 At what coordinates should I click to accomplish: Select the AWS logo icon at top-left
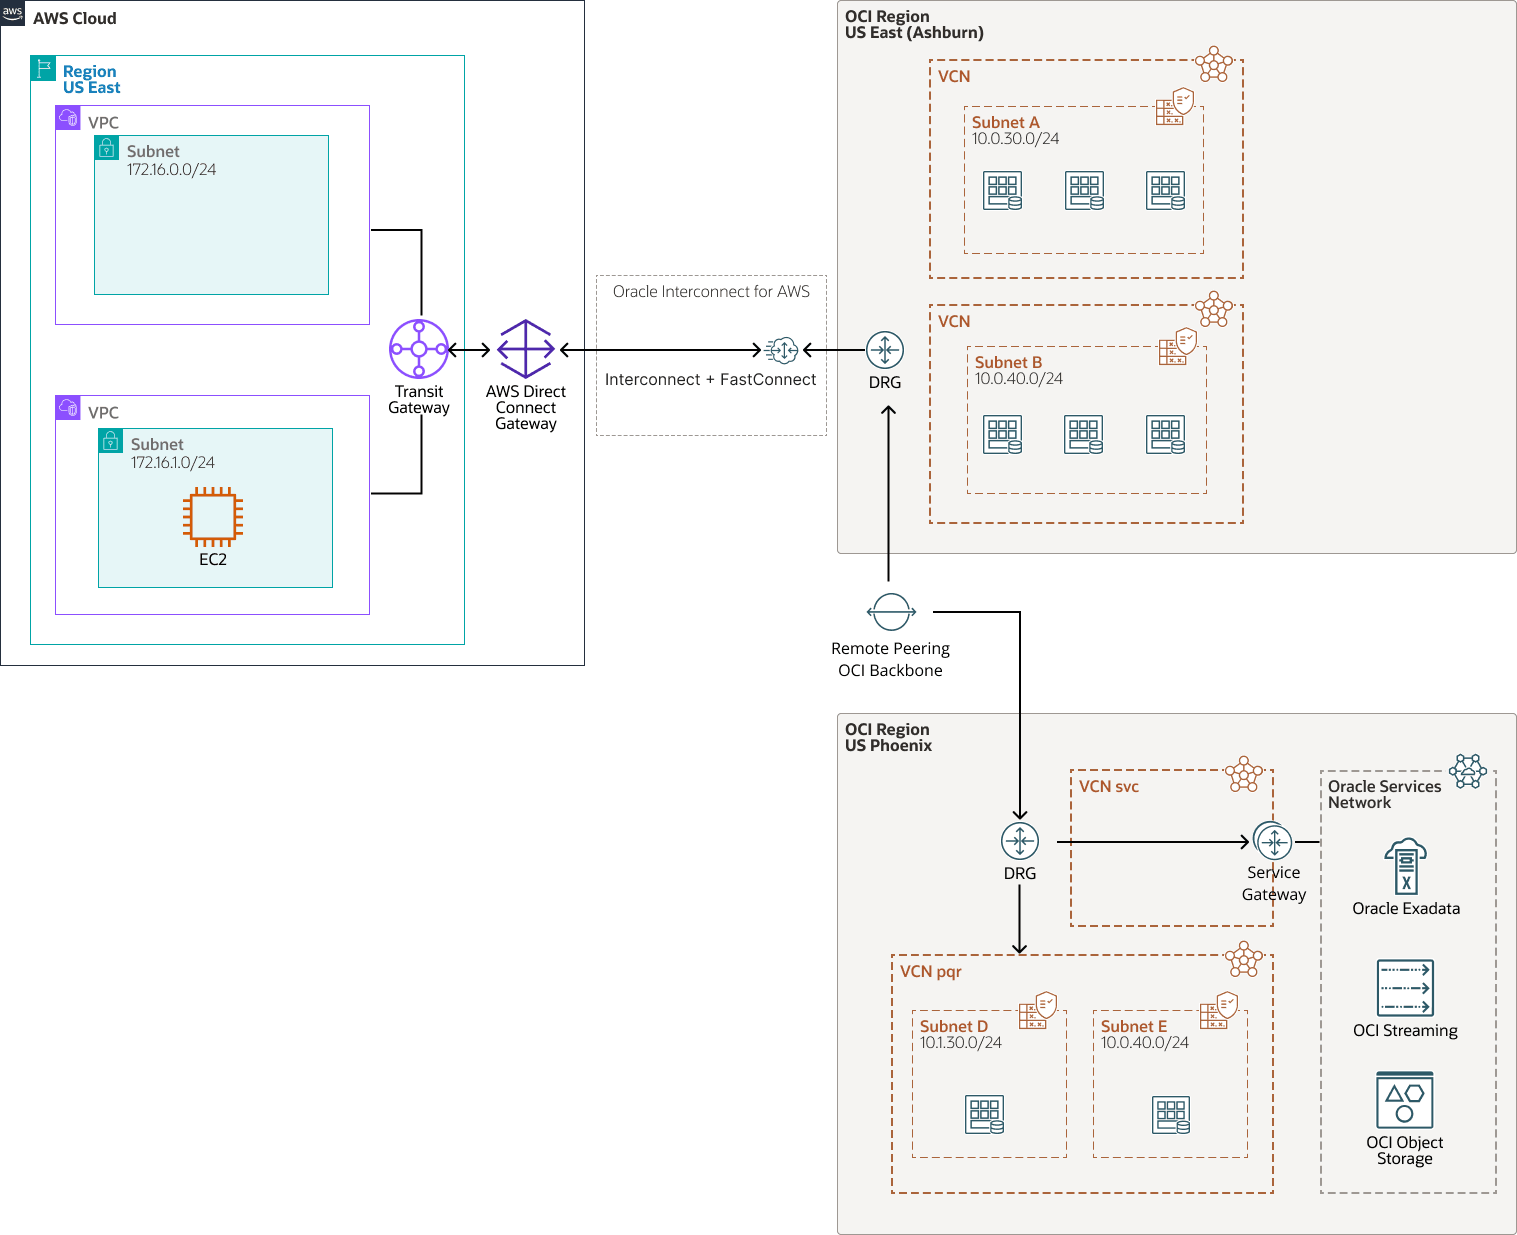[x=12, y=12]
